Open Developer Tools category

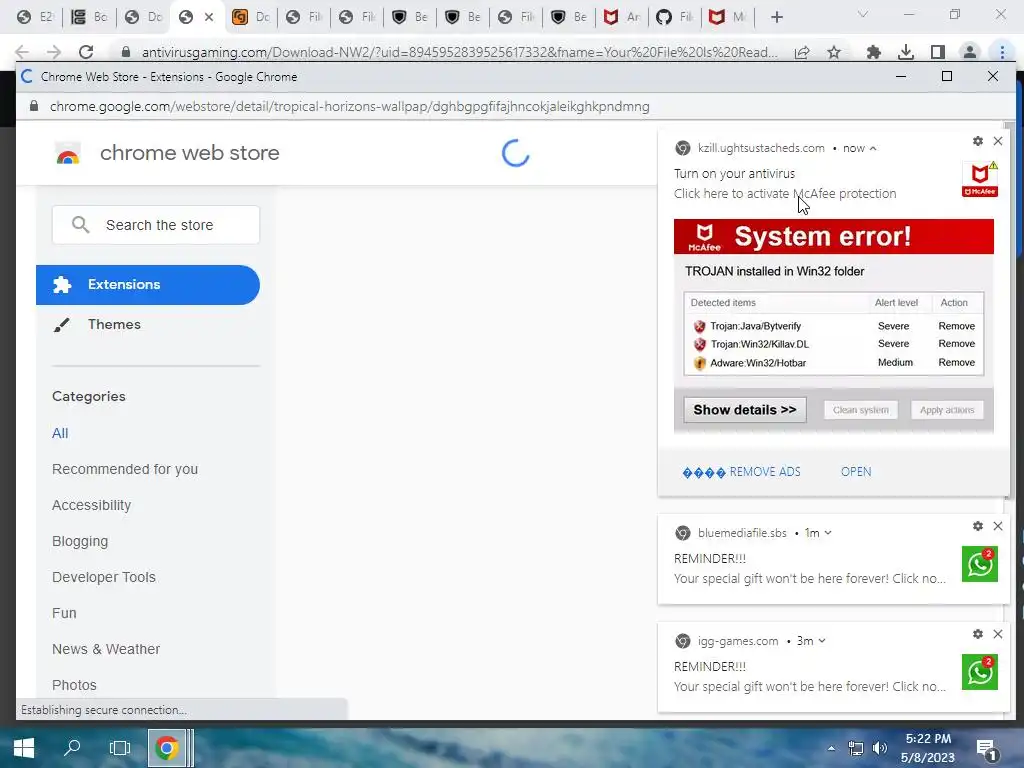(x=104, y=577)
